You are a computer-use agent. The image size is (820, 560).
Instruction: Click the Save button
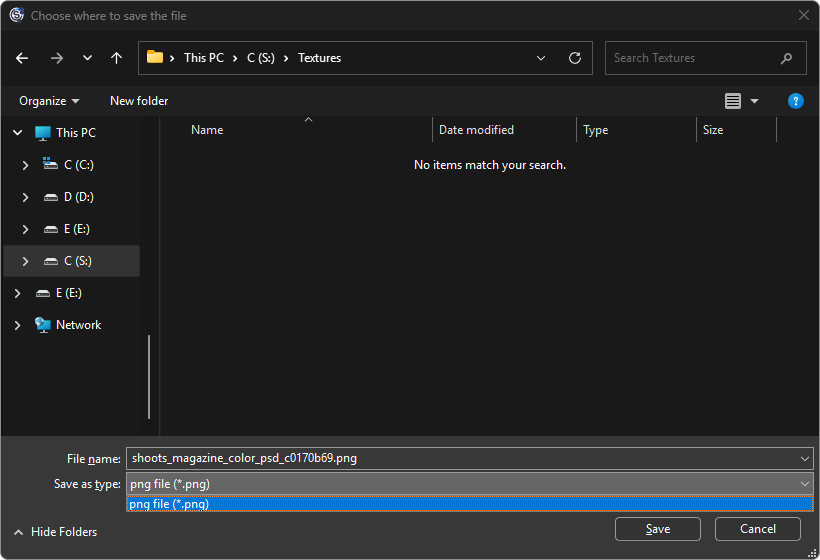click(x=657, y=529)
